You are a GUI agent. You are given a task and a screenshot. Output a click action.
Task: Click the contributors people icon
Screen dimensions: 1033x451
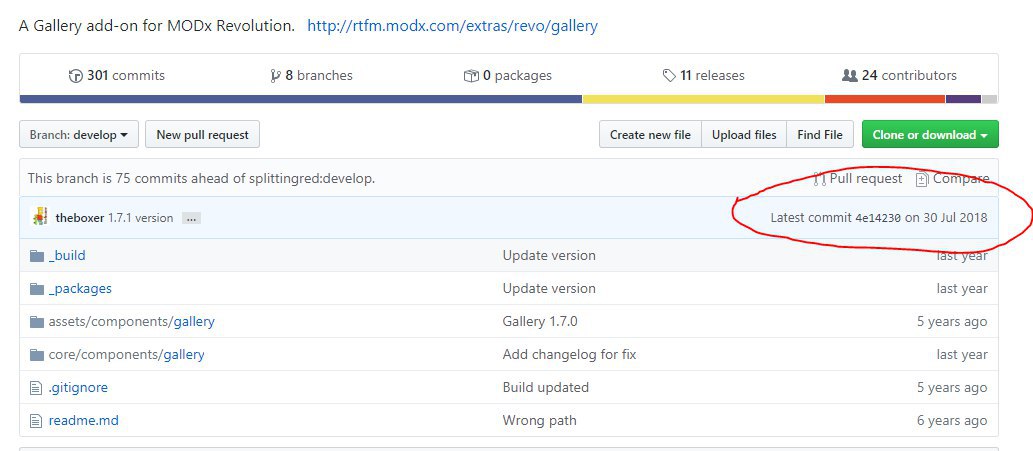(850, 76)
